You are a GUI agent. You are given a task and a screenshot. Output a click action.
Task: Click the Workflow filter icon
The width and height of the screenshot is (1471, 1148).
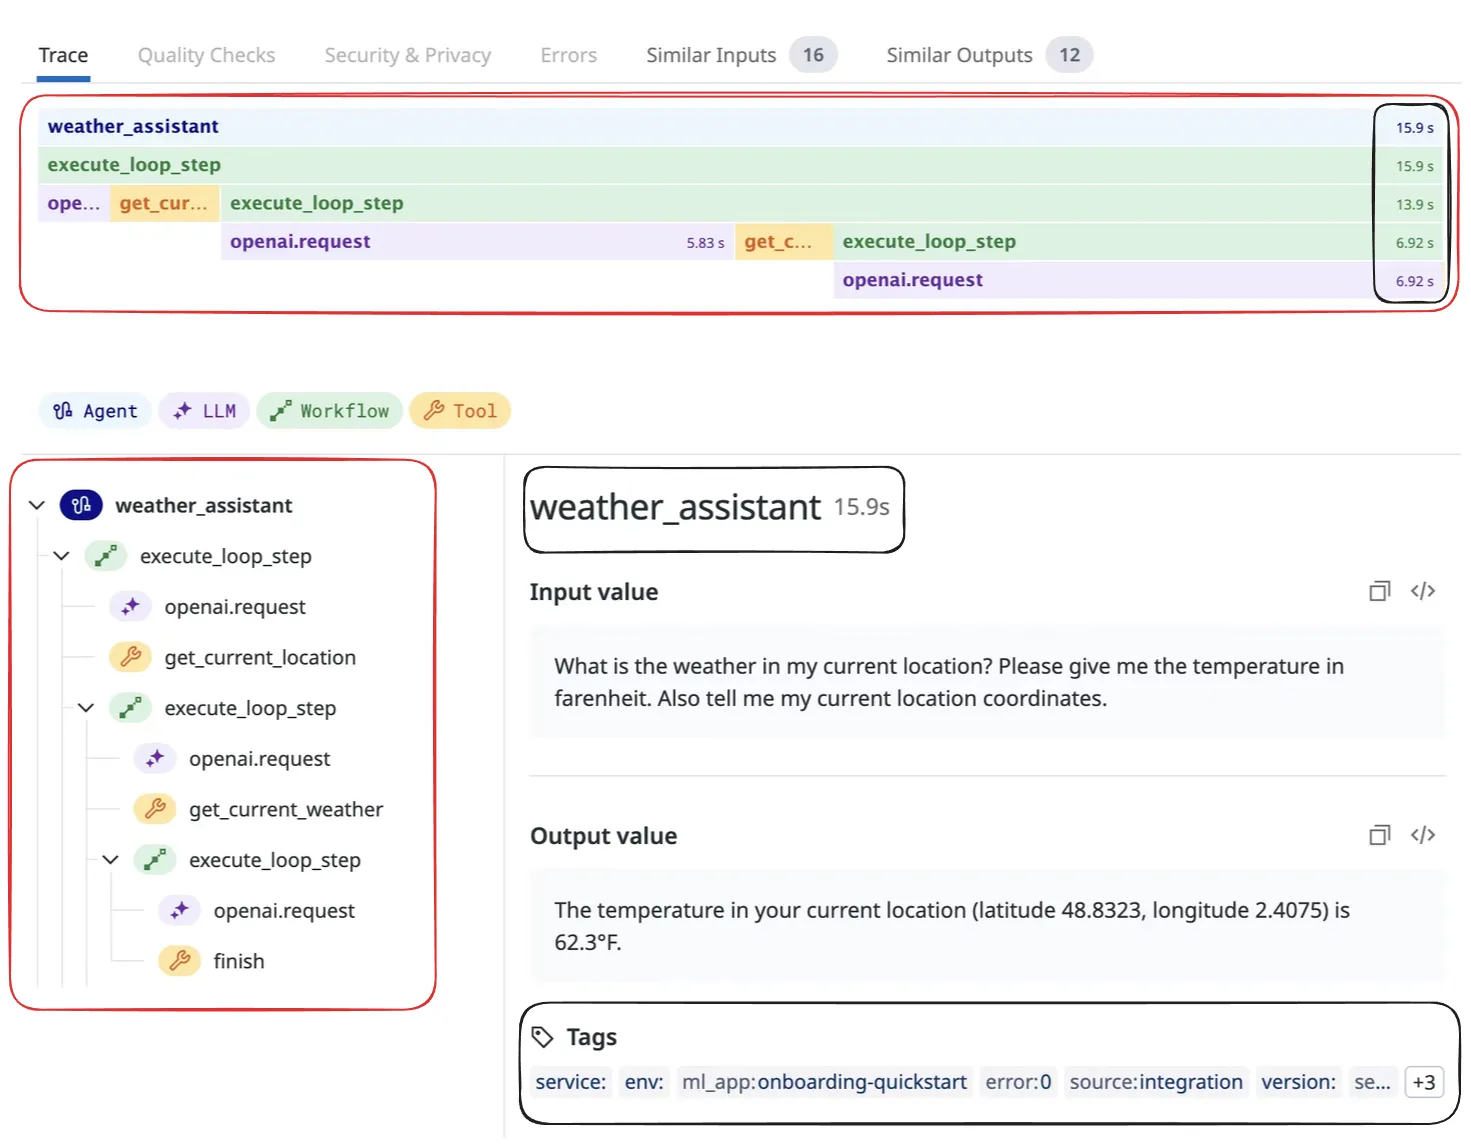coord(281,411)
